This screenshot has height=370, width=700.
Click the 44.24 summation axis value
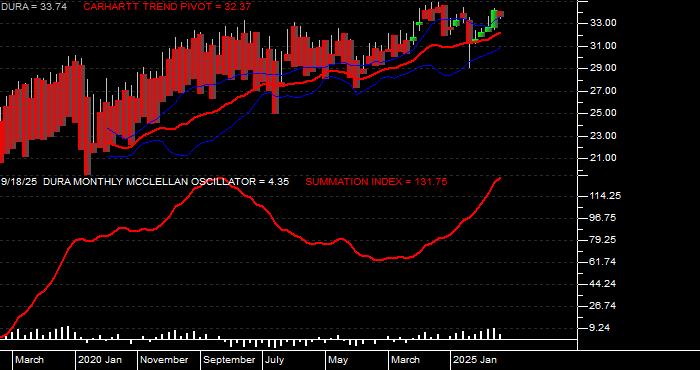point(604,284)
